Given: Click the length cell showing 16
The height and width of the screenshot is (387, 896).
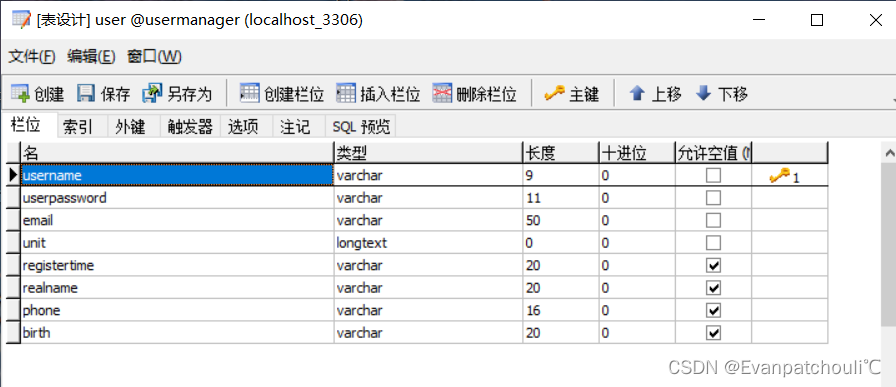Looking at the screenshot, I should point(561,310).
